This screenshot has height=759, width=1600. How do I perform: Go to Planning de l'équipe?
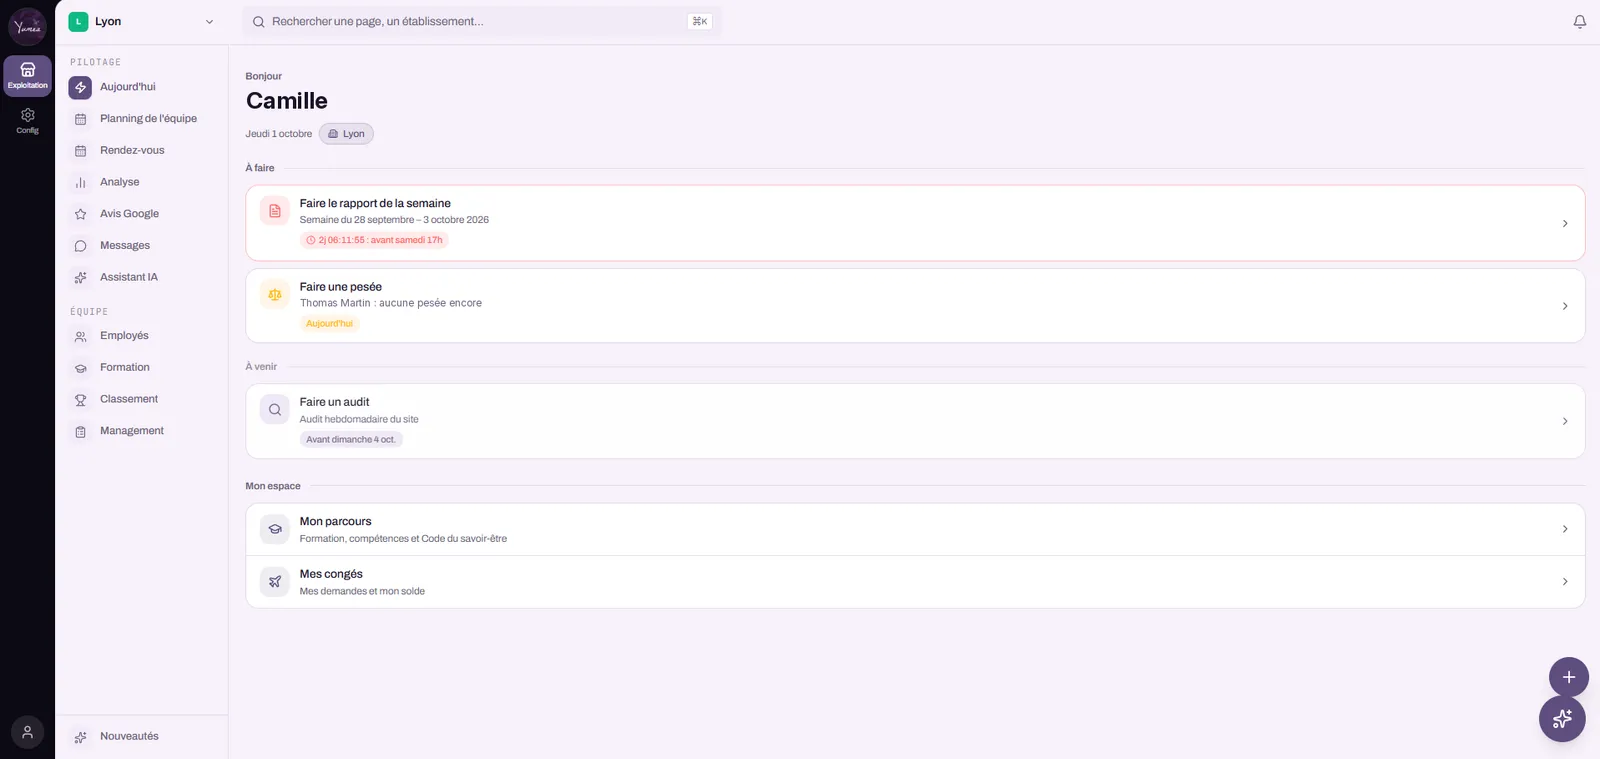[142, 119]
